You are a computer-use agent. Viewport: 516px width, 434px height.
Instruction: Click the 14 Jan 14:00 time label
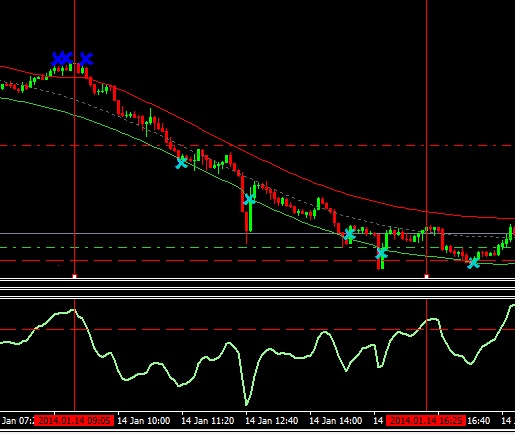[x=336, y=421]
